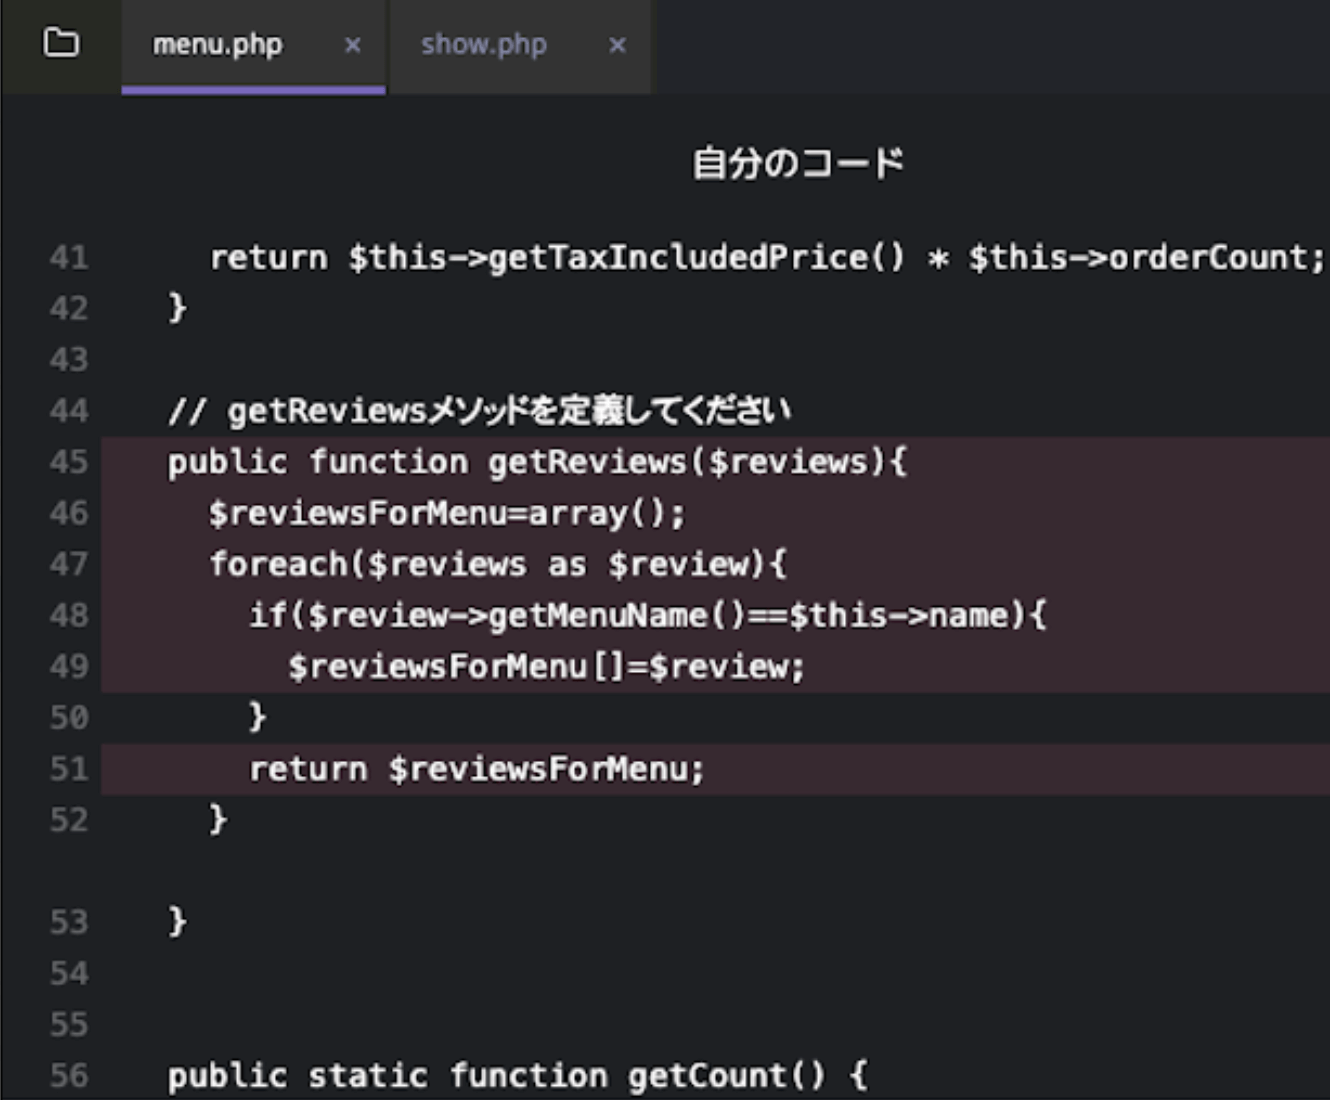
Task: Click line number 50 in the gutter
Action: coord(69,717)
